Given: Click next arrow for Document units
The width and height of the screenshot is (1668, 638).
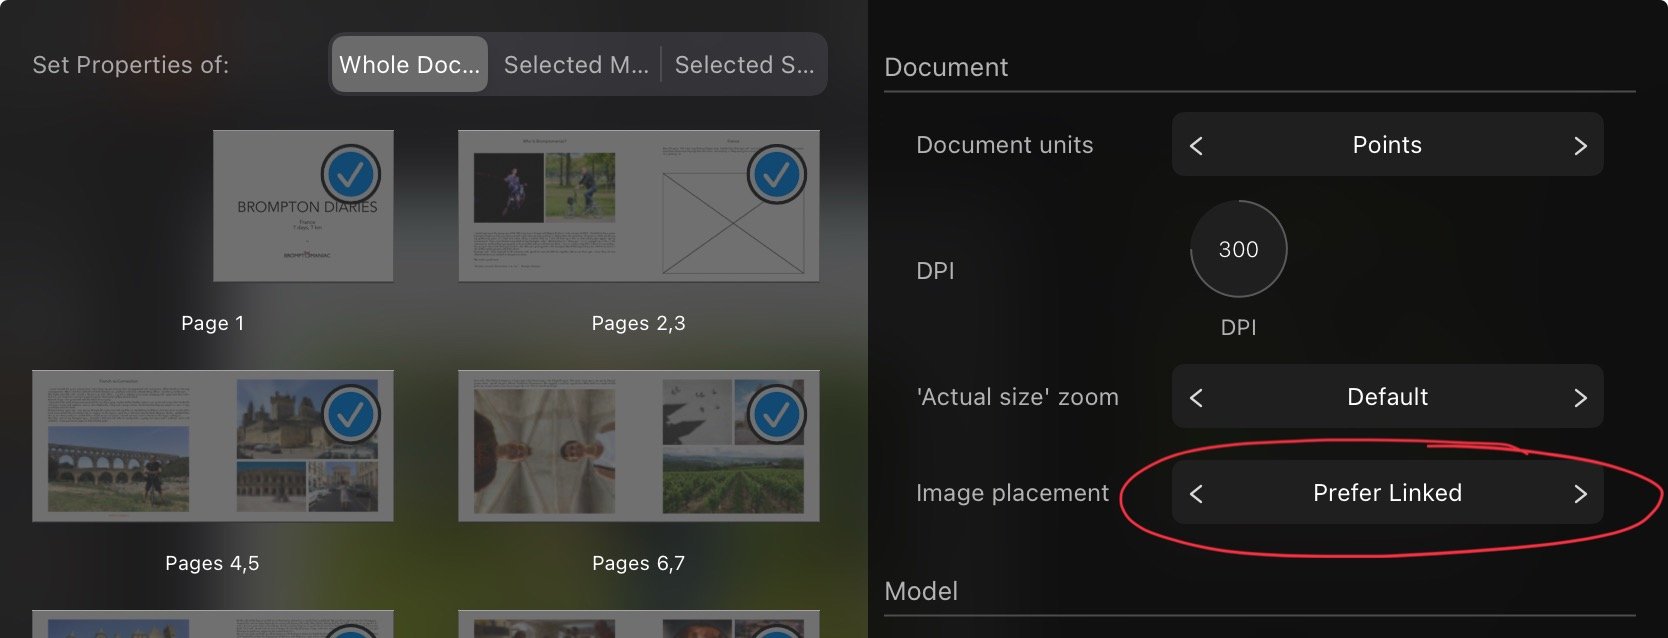Looking at the screenshot, I should (1580, 145).
